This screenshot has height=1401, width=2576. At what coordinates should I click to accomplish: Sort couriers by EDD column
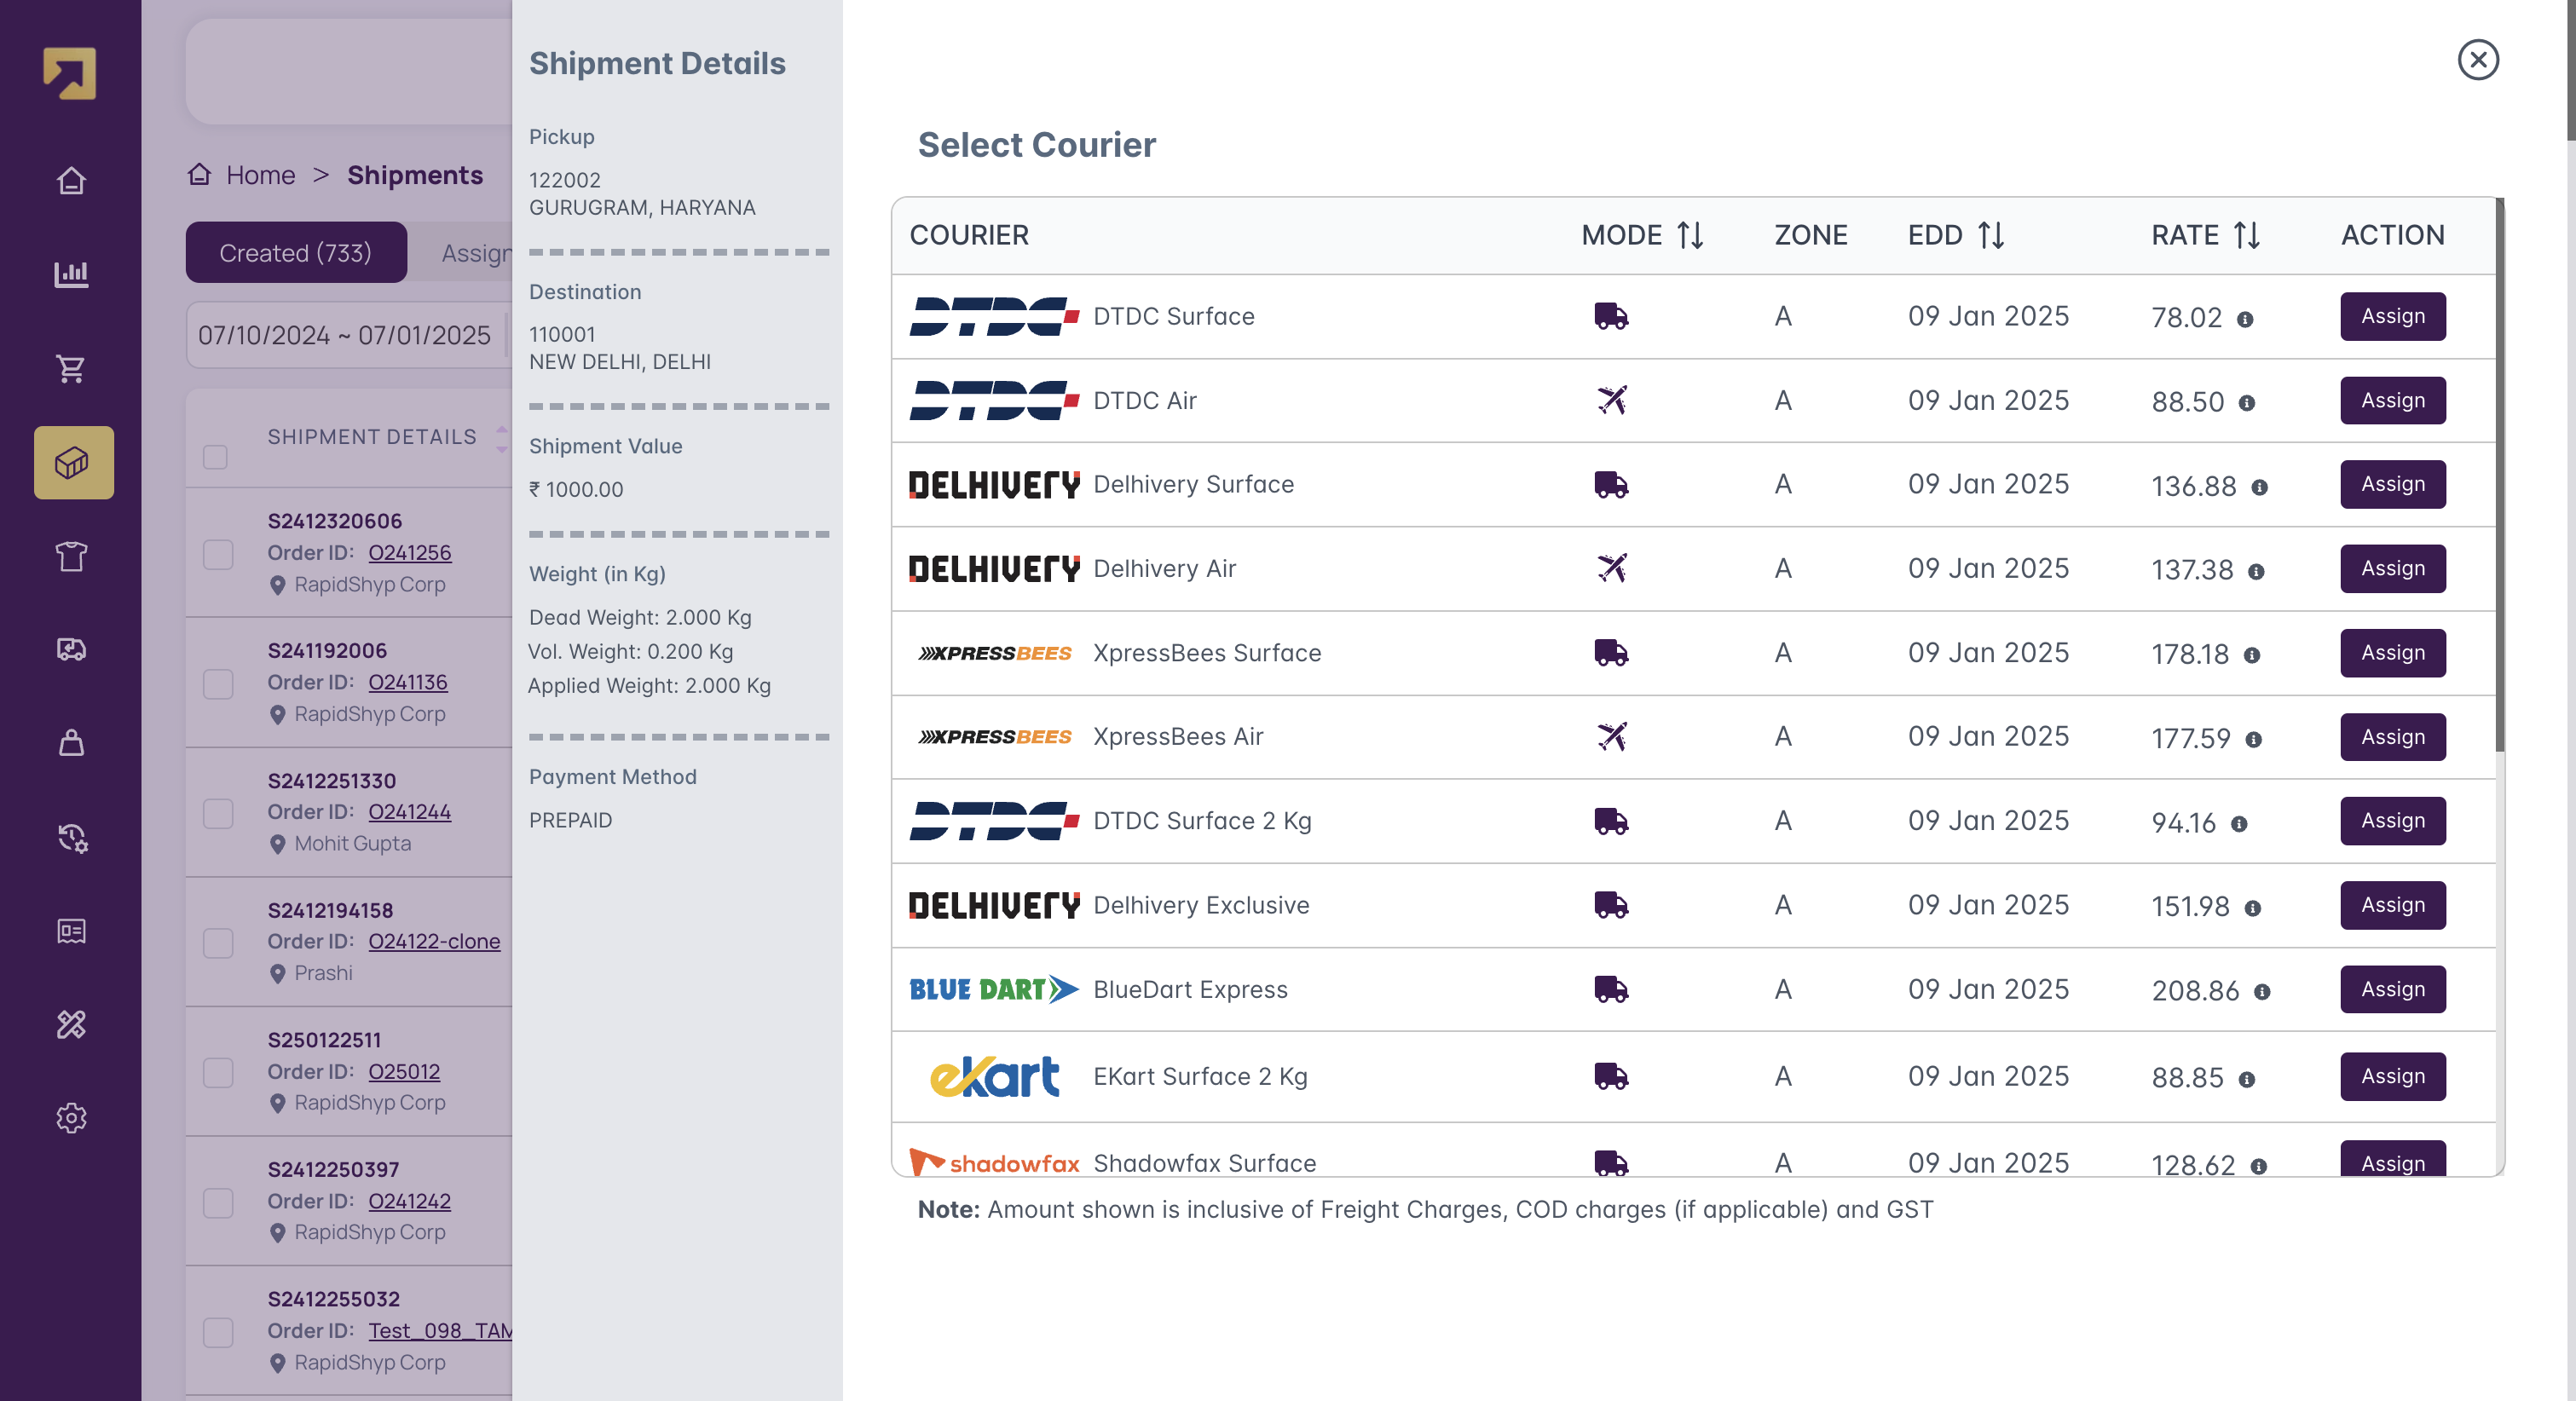[x=1990, y=235]
